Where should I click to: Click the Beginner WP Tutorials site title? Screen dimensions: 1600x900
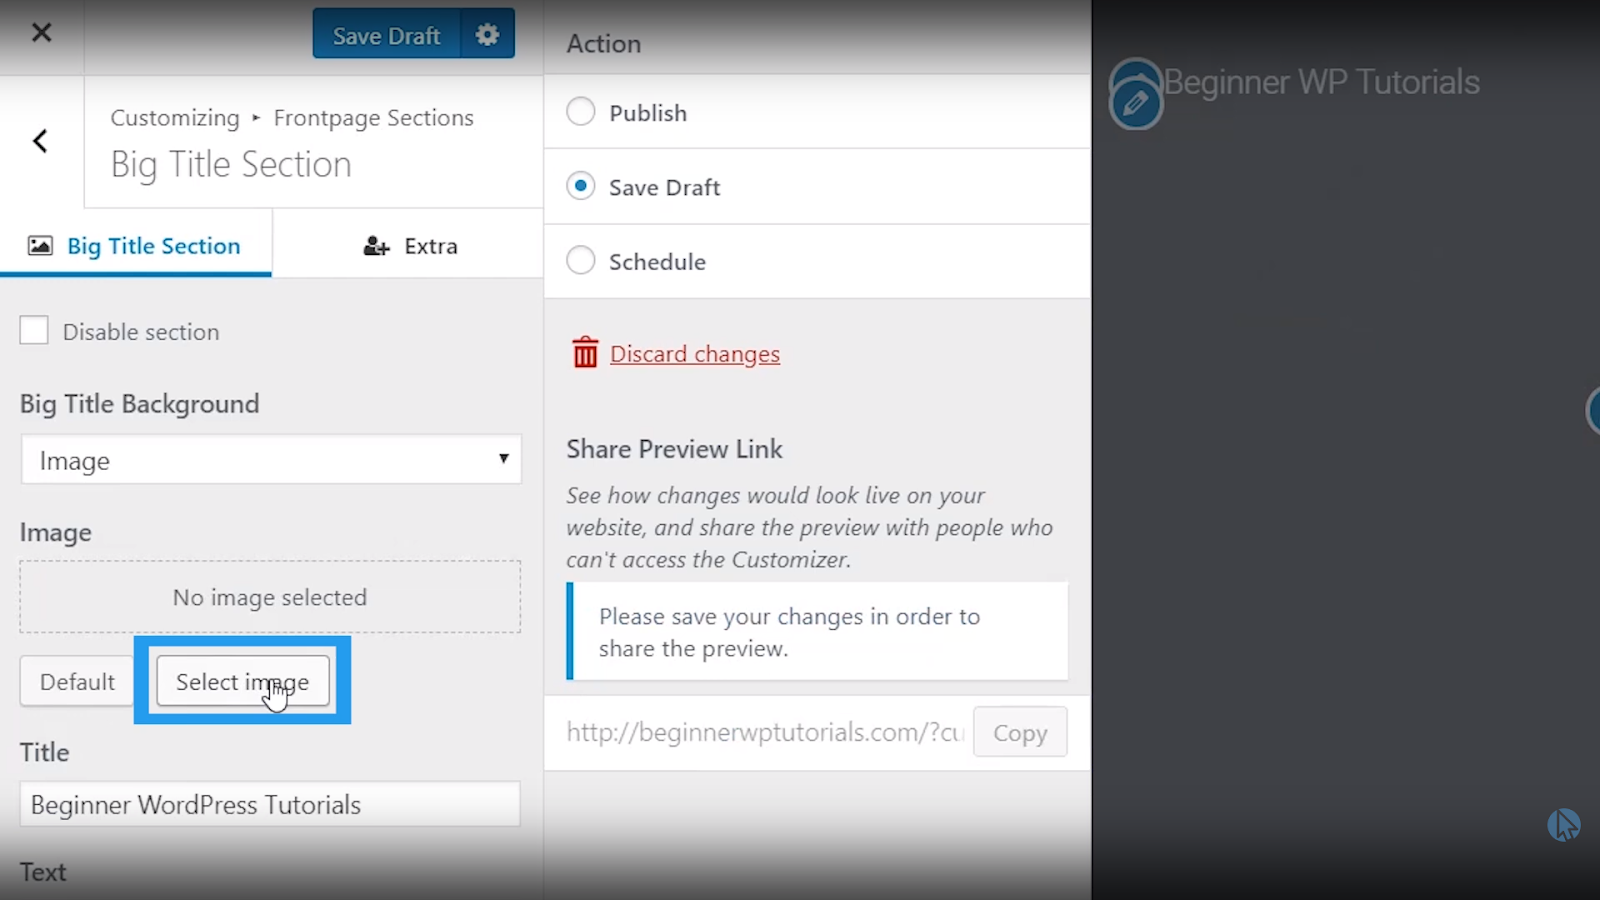pyautogui.click(x=1321, y=82)
